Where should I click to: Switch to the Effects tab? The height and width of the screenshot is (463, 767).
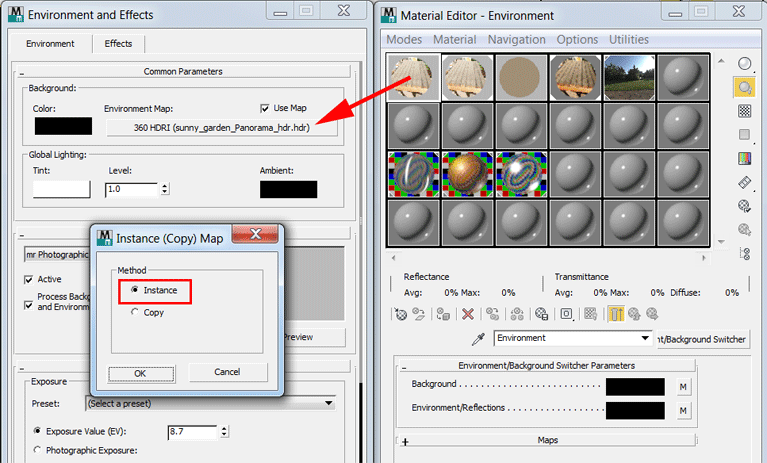[x=118, y=44]
